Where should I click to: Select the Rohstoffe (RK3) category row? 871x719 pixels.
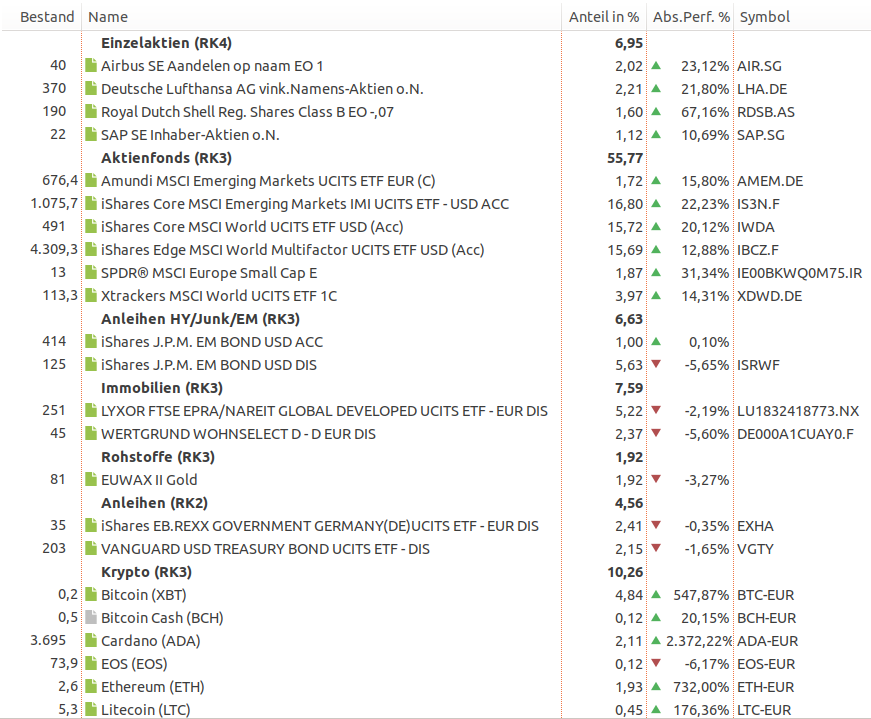[436, 457]
